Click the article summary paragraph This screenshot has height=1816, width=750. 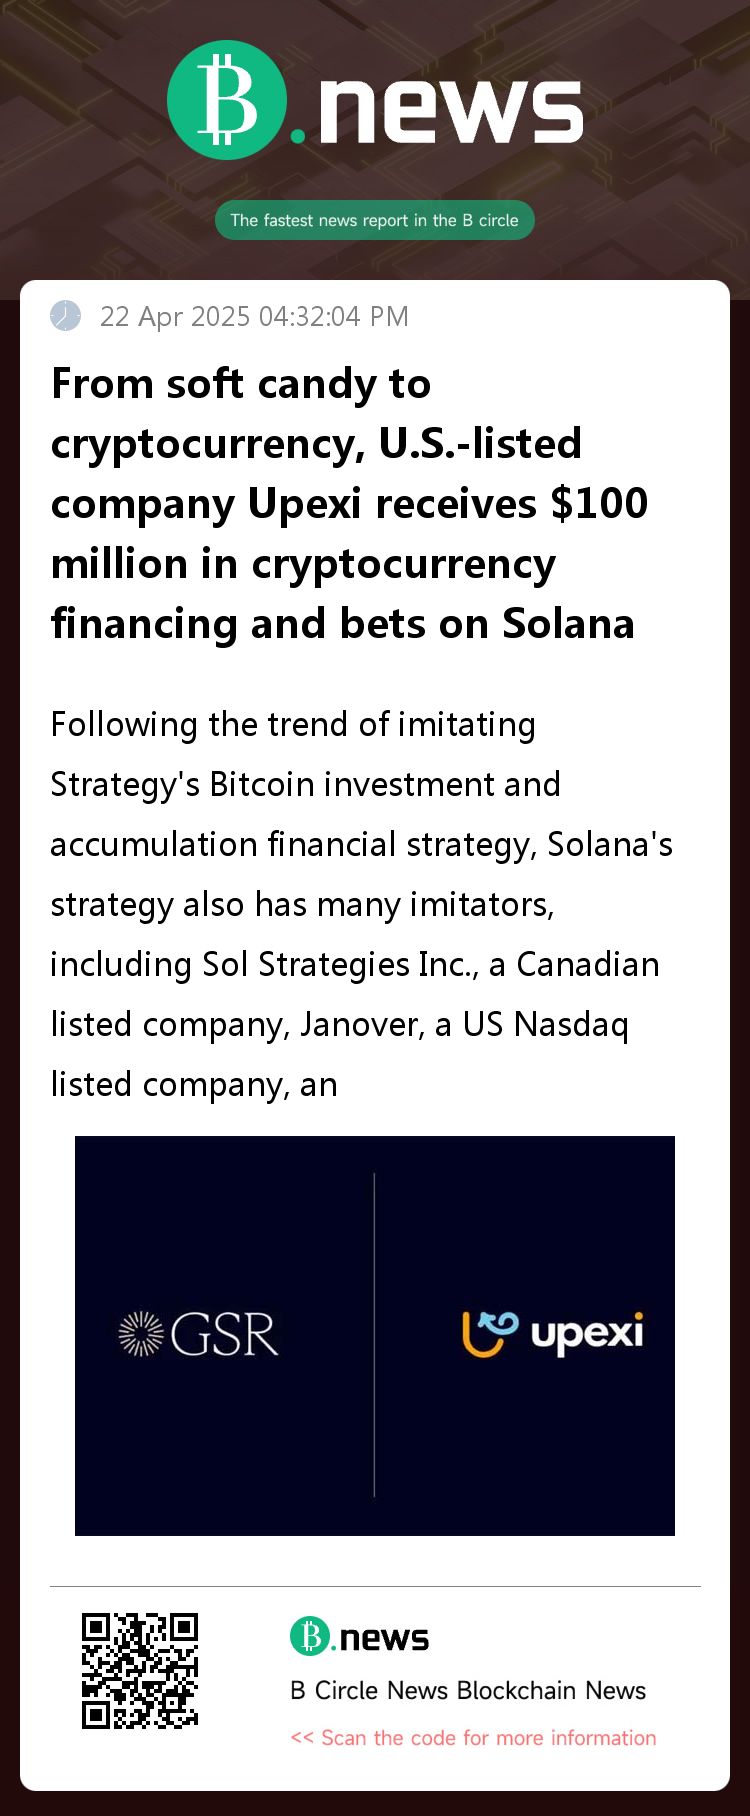pos(361,904)
